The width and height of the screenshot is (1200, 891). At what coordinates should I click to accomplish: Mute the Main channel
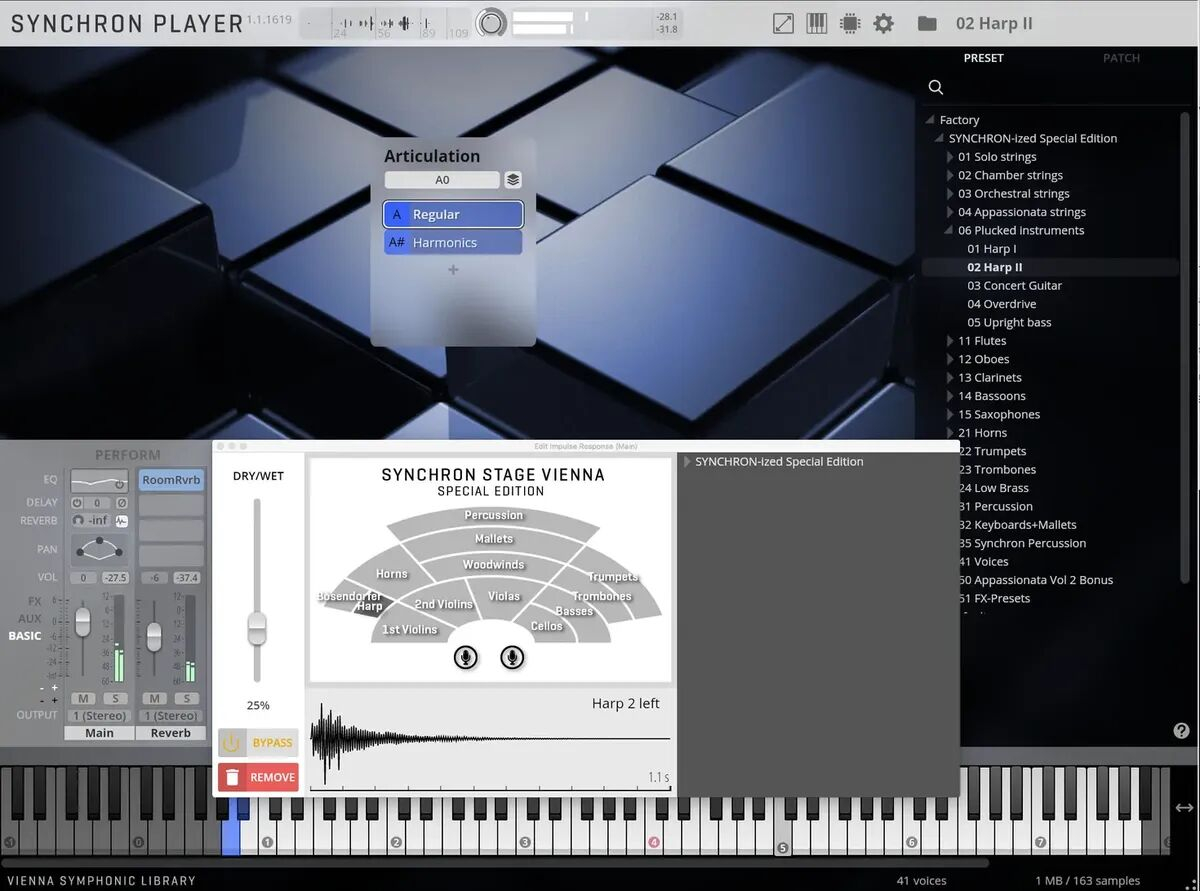[x=83, y=698]
